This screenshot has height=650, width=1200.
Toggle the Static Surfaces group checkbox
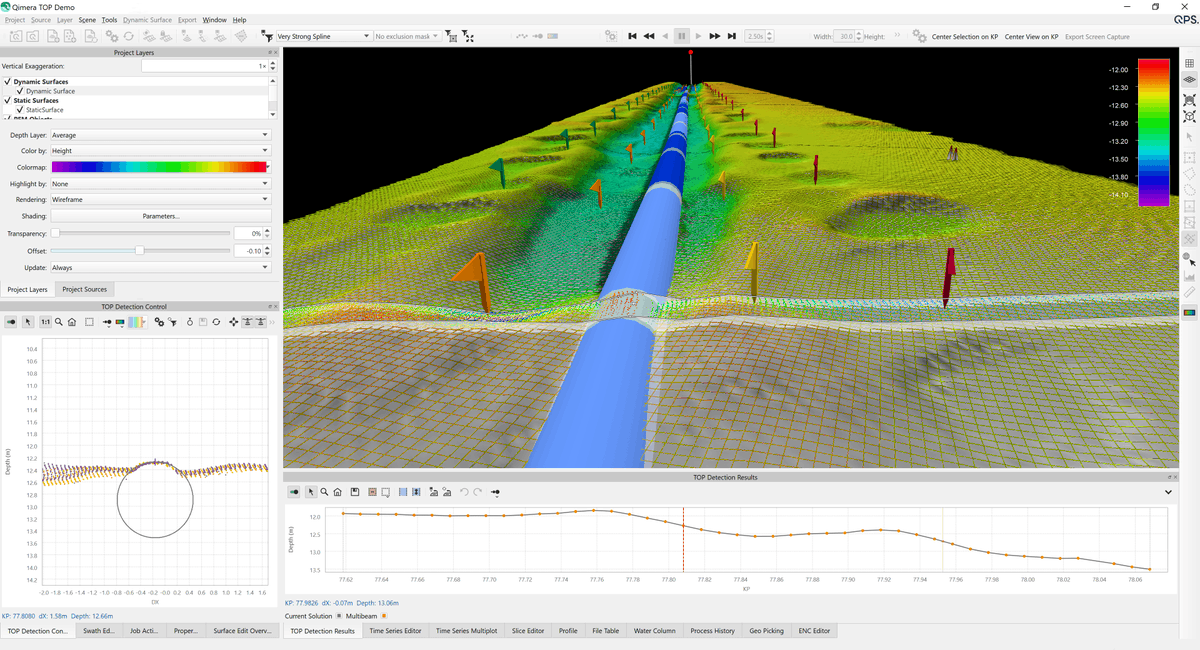tap(8, 101)
